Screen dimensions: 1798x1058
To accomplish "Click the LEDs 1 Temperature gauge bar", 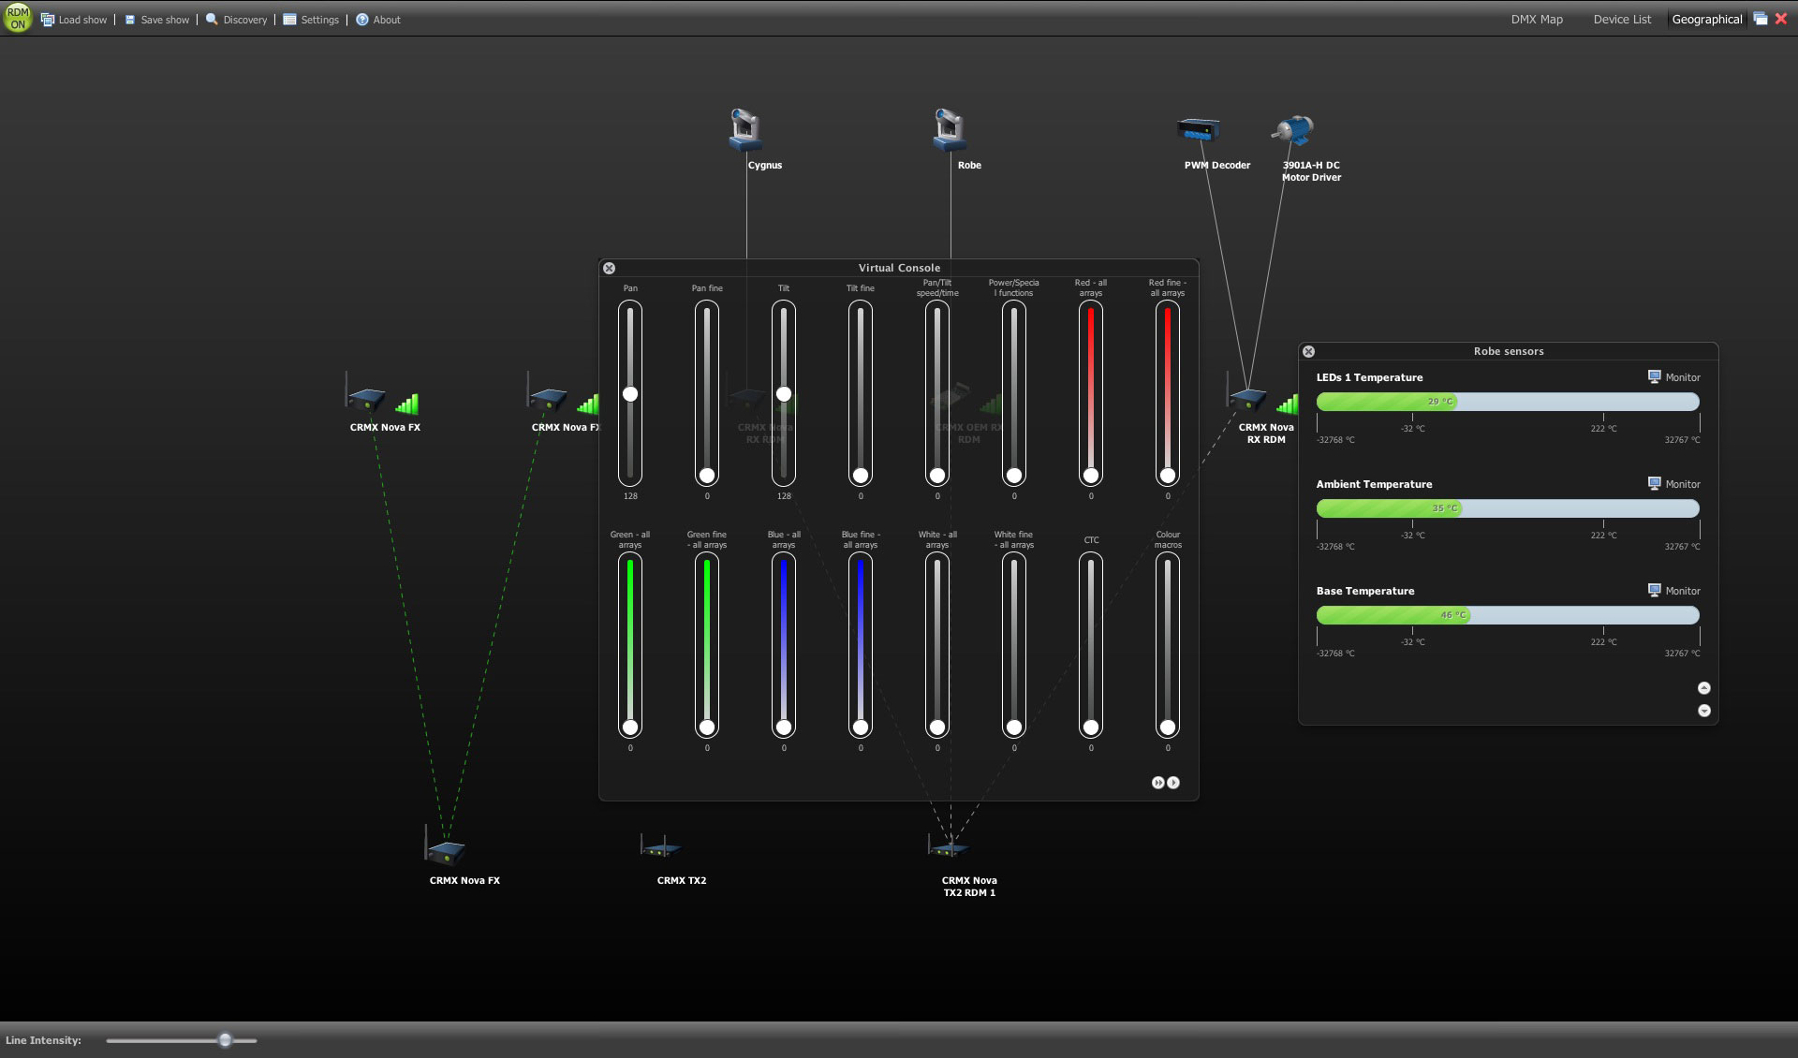I will click(1508, 401).
